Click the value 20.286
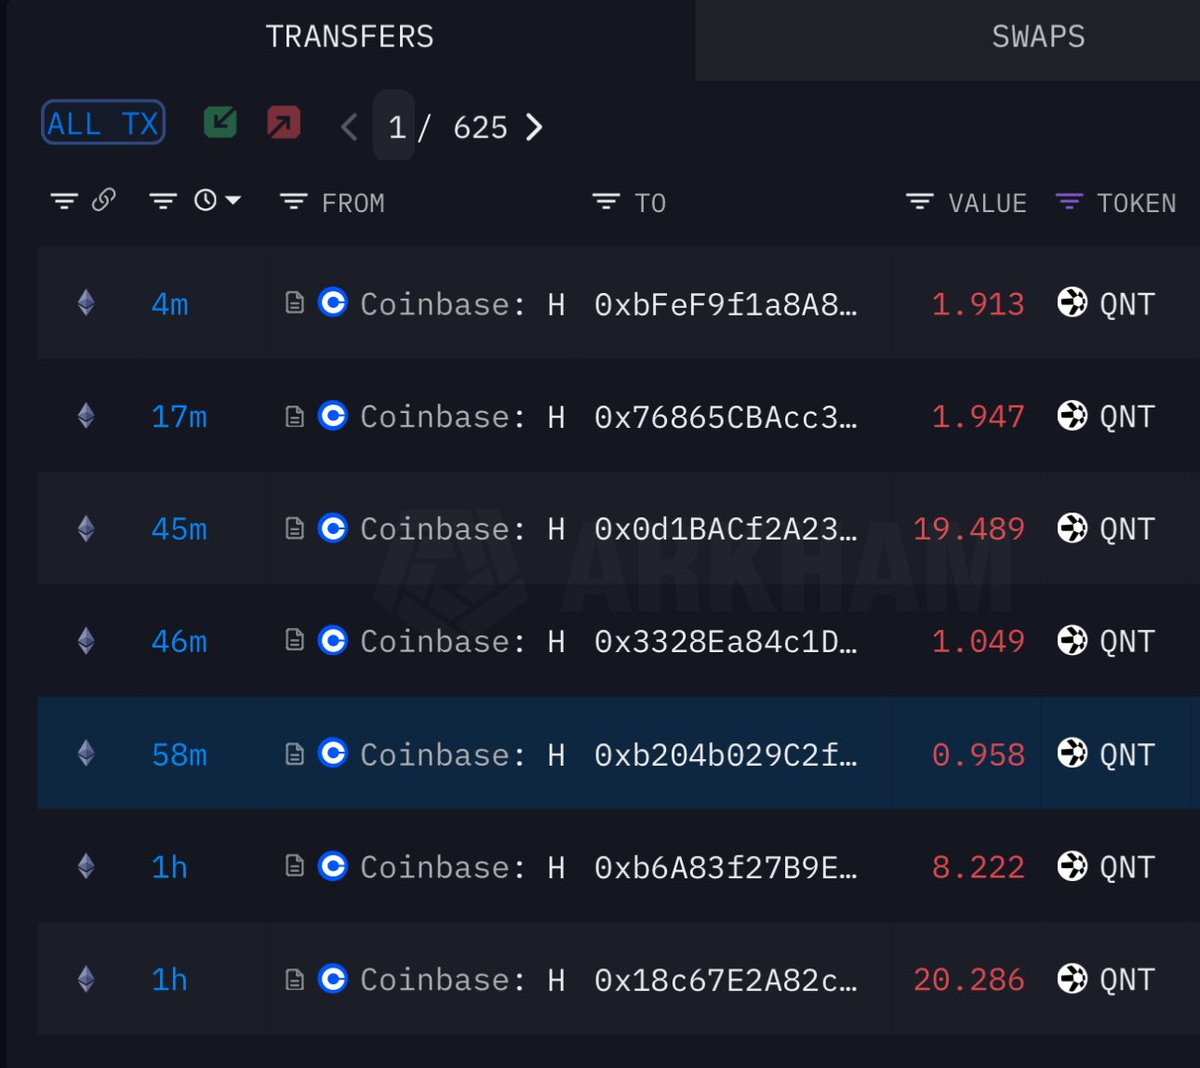1200x1068 pixels. (969, 980)
